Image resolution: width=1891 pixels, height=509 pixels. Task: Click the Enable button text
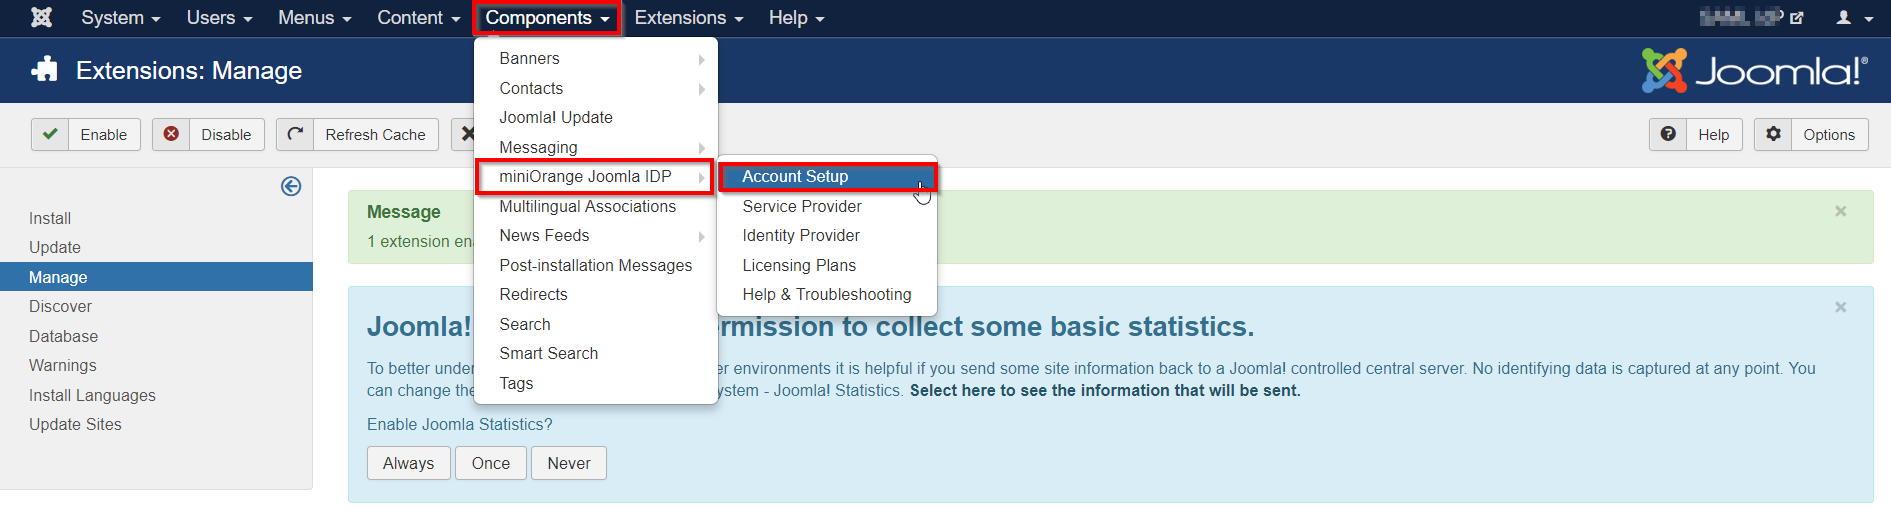[x=104, y=135]
